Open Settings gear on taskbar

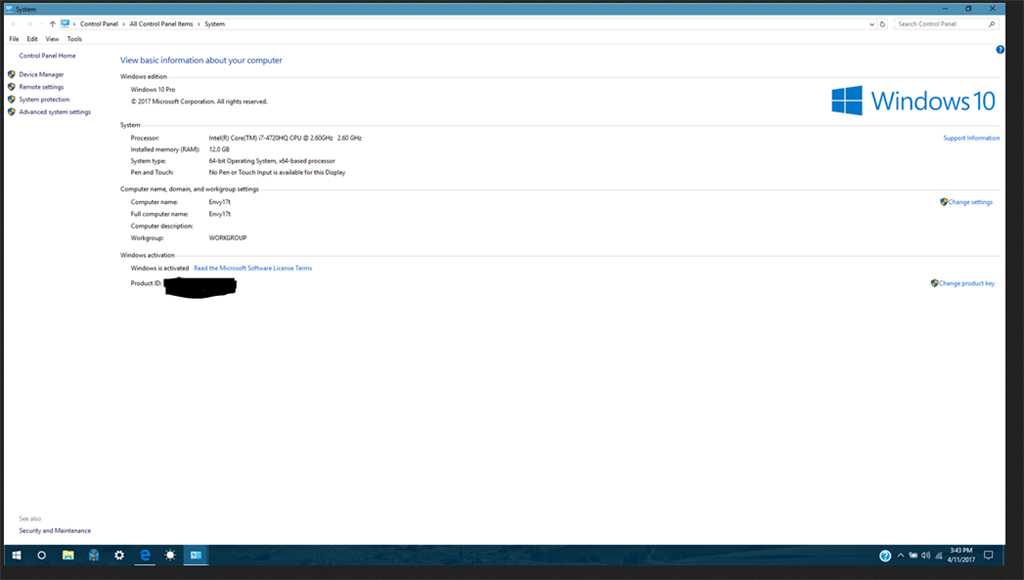tap(119, 555)
